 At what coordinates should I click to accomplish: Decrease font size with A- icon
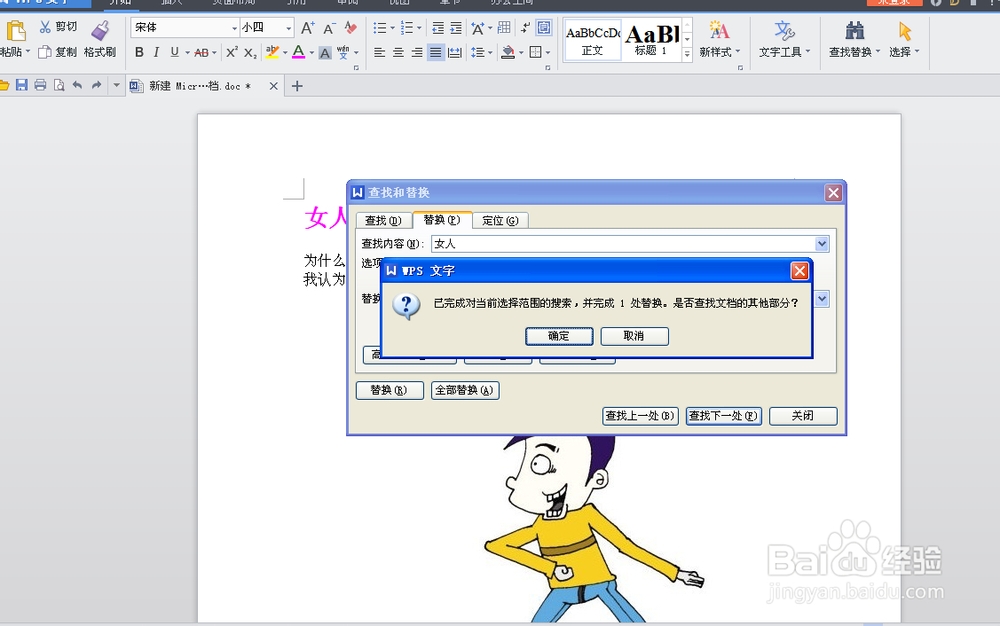(329, 28)
